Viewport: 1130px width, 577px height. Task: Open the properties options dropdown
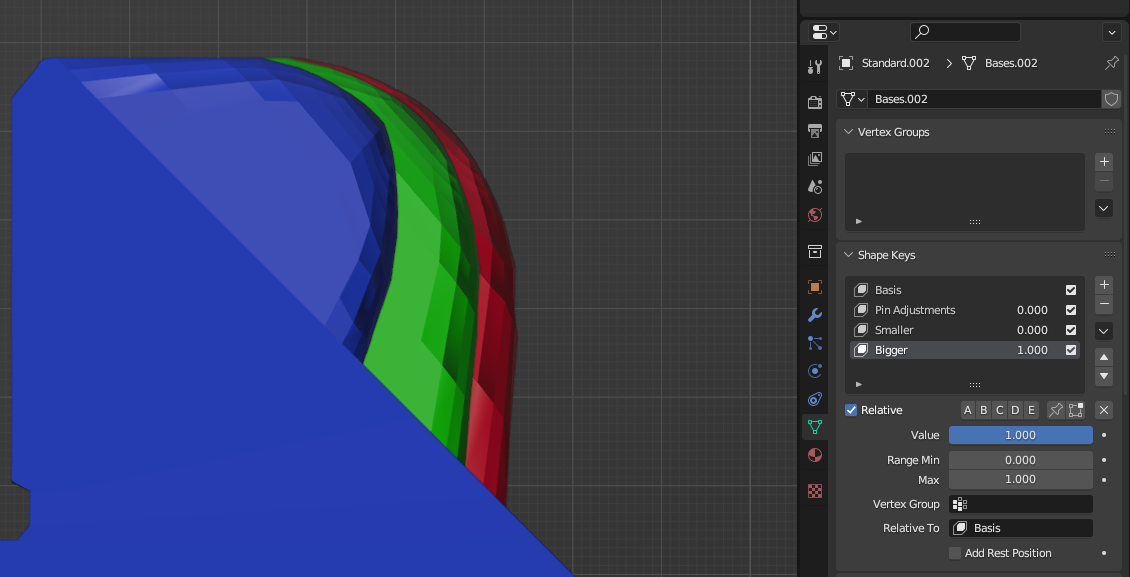[1111, 32]
